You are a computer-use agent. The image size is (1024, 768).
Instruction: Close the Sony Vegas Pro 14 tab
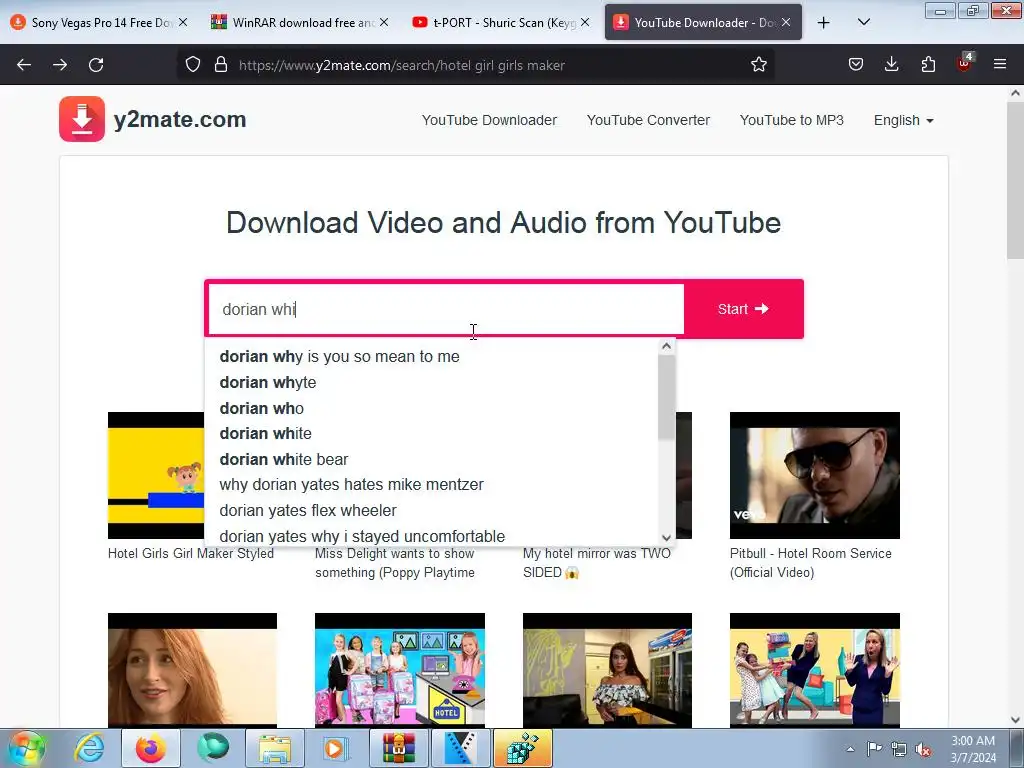point(183,22)
